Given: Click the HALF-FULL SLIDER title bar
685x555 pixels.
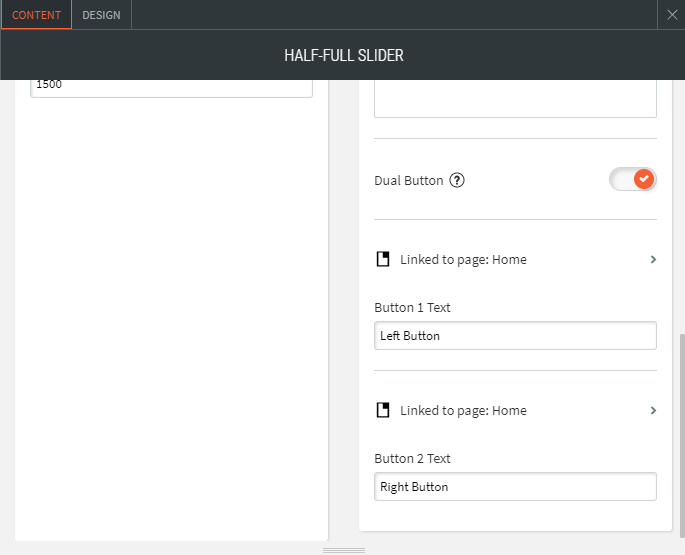Looking at the screenshot, I should (343, 55).
